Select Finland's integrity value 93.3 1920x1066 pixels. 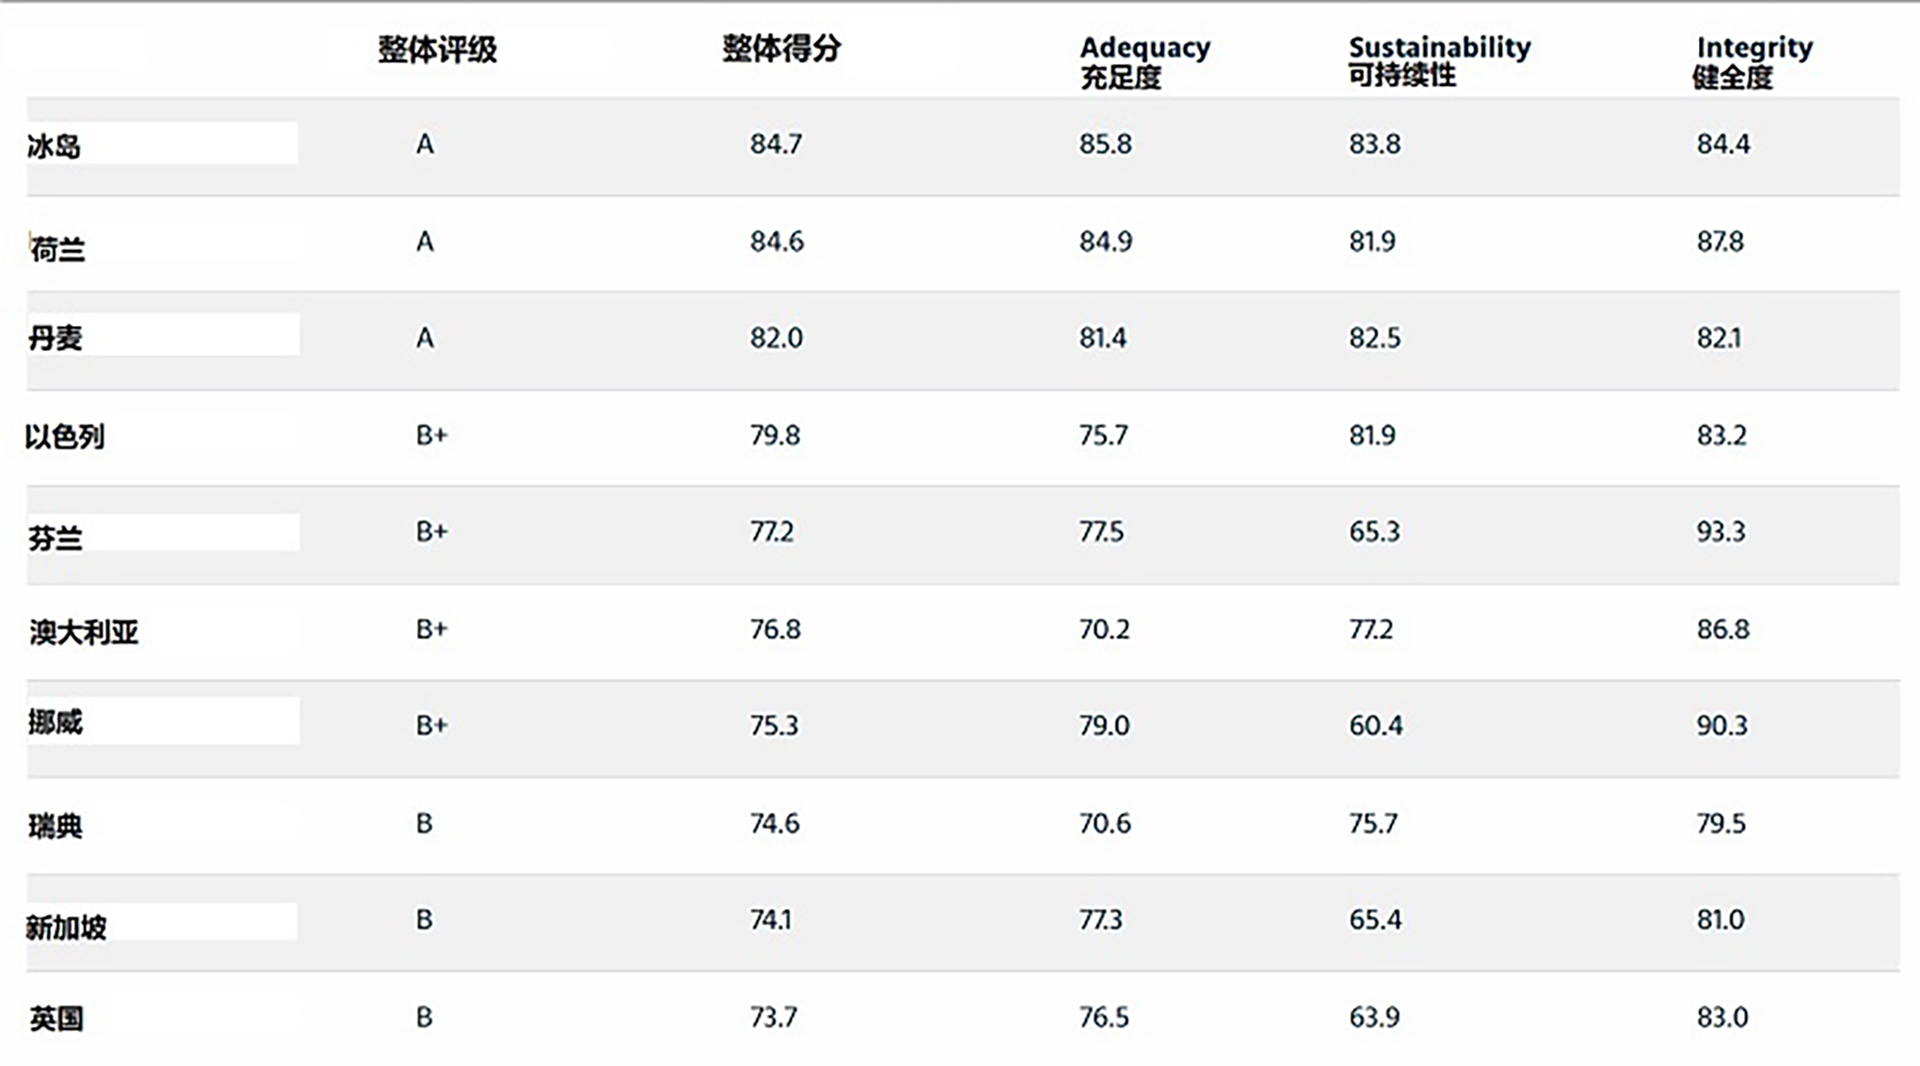tap(1721, 532)
